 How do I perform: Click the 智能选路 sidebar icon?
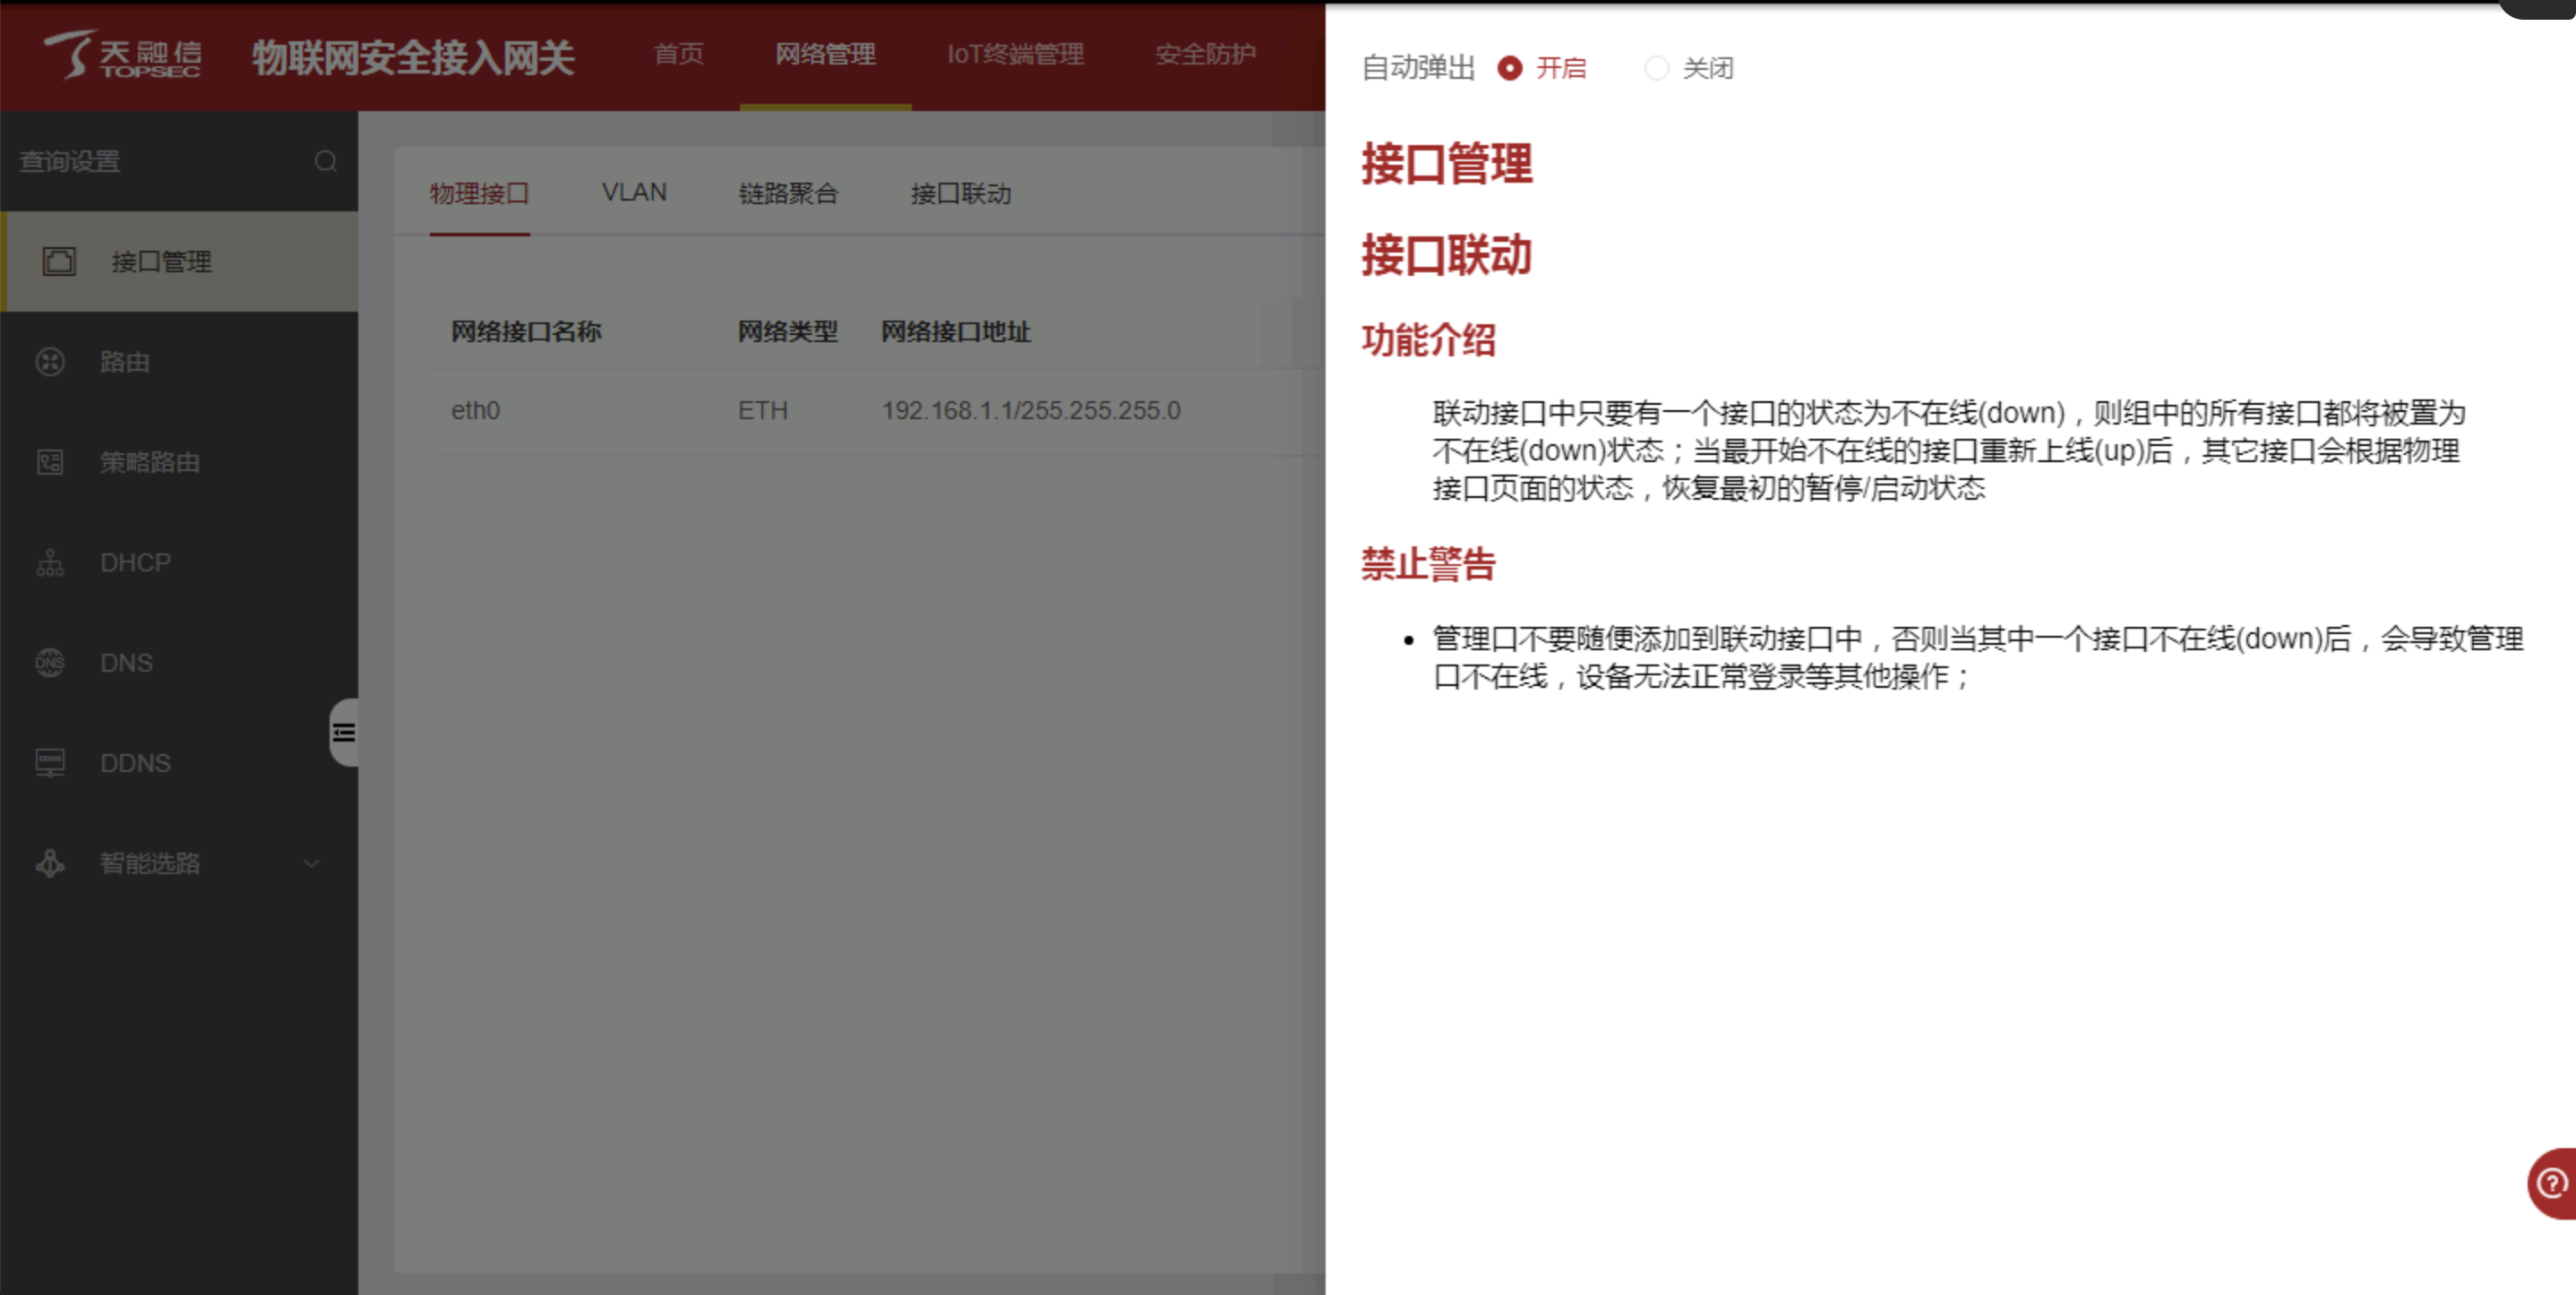50,862
